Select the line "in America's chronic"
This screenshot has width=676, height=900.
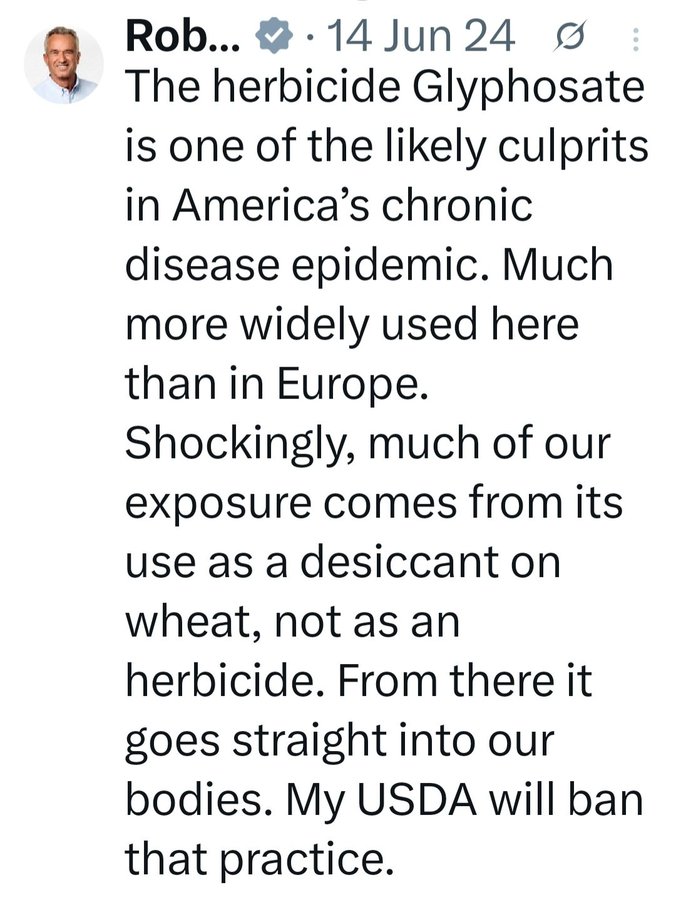click(x=328, y=209)
